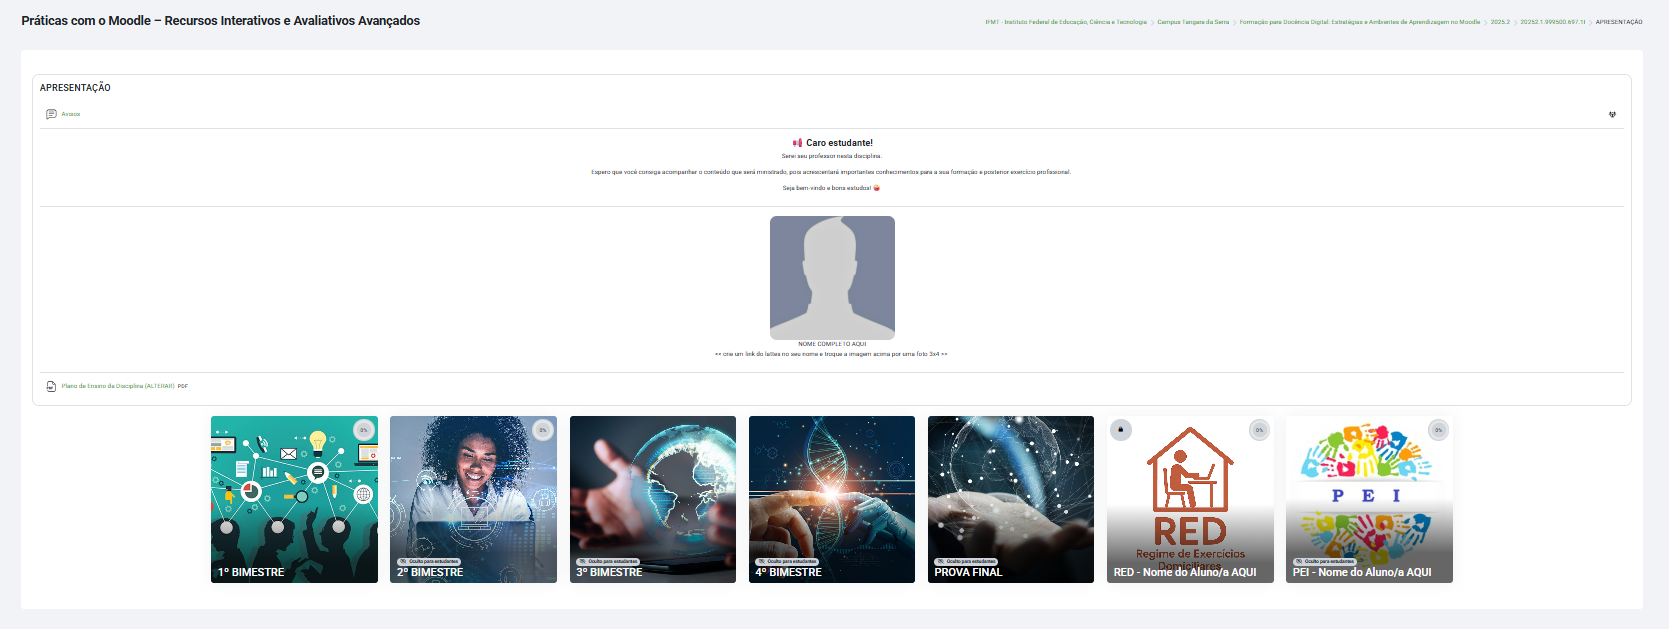Click the 0% progress badge on 1º BIMESTRE

(364, 430)
